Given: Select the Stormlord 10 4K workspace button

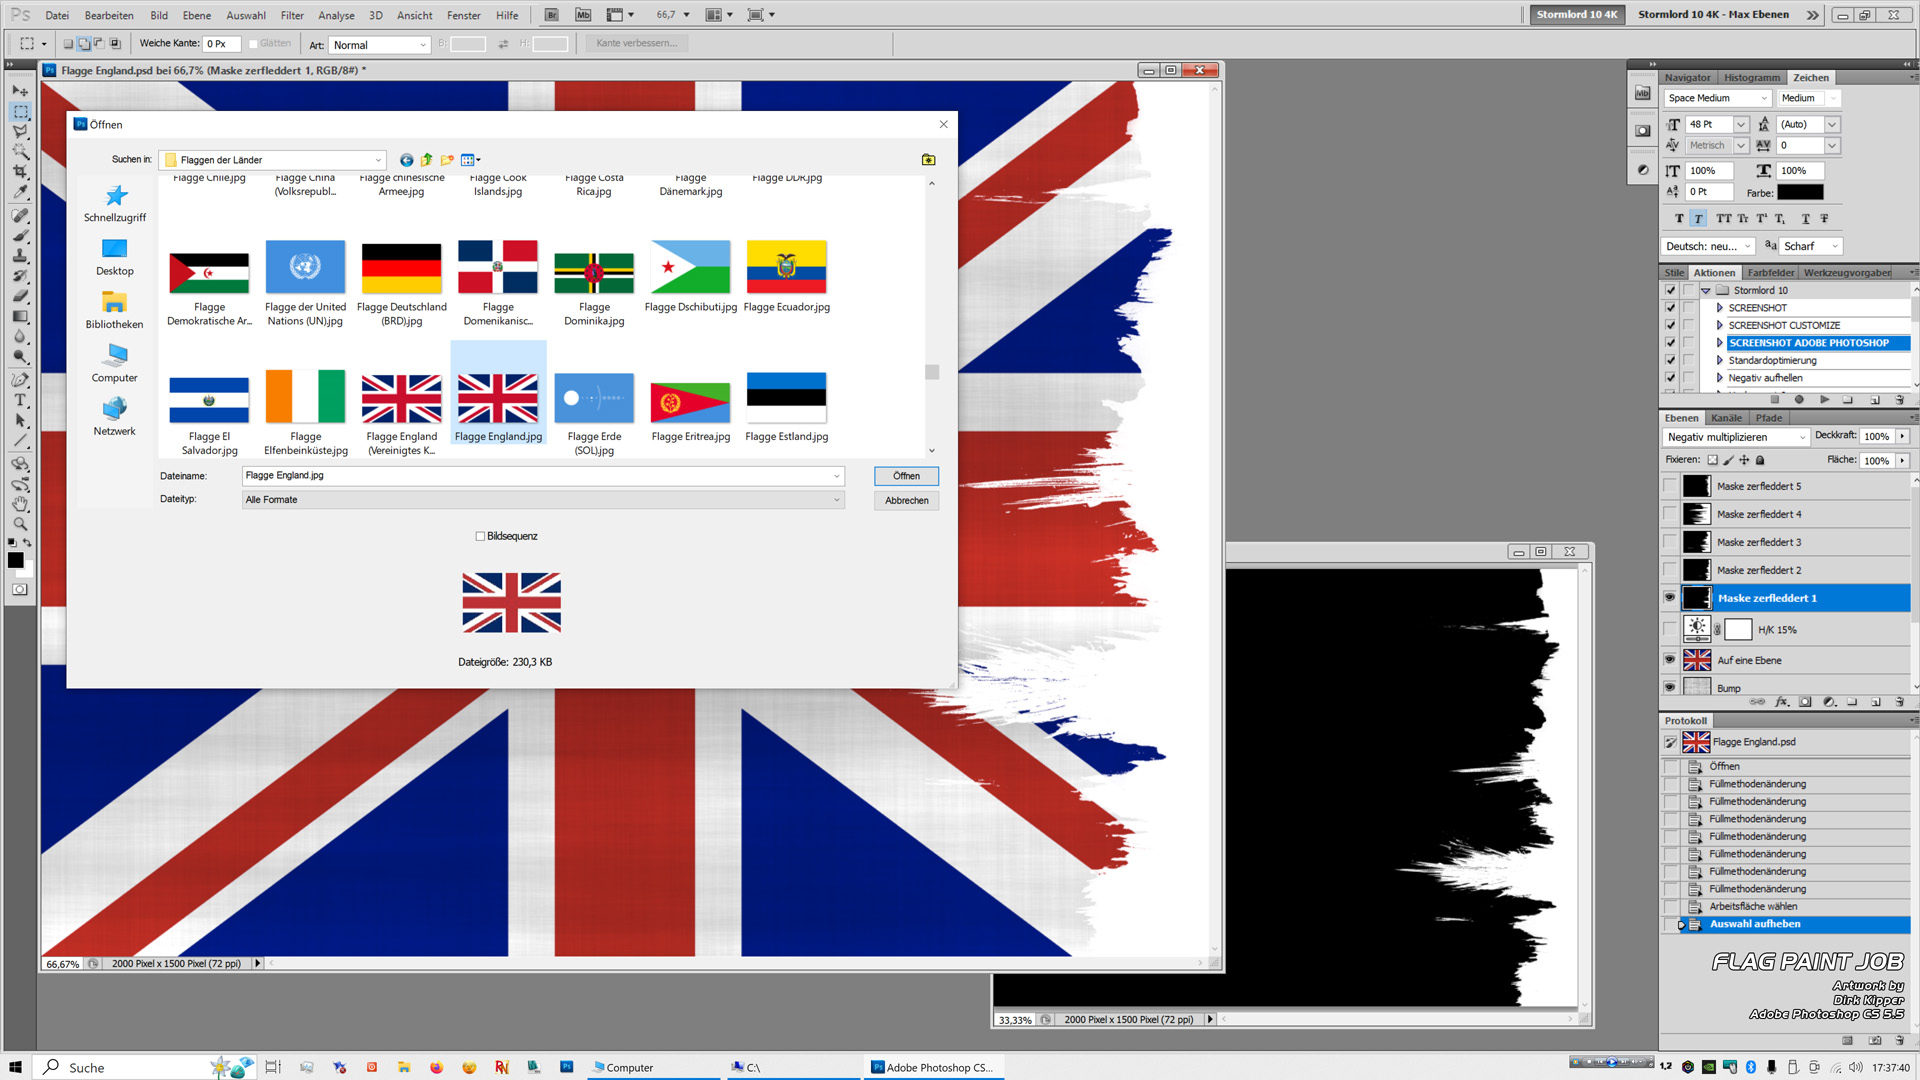Looking at the screenshot, I should click(1576, 15).
